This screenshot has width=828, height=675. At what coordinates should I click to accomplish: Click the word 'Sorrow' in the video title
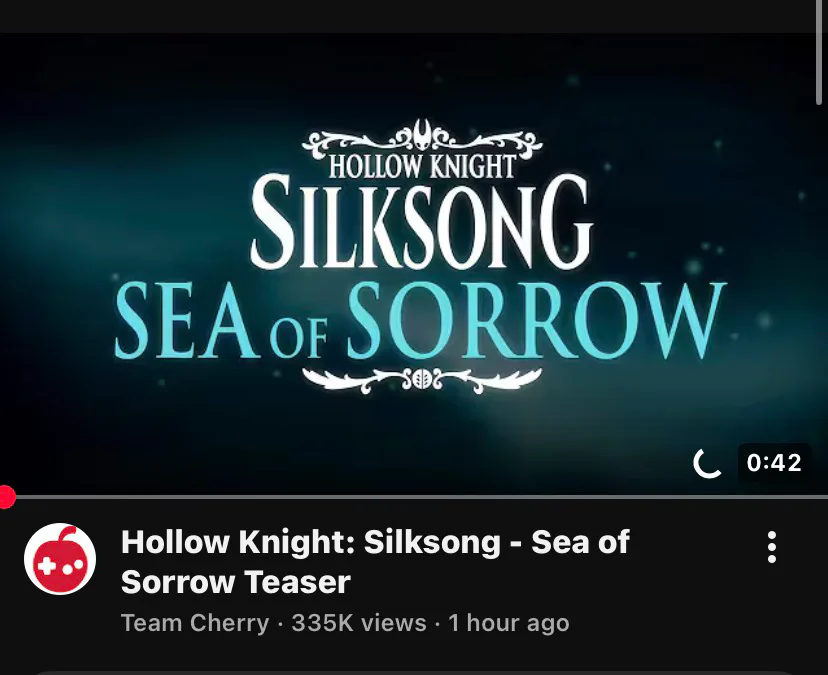177,582
